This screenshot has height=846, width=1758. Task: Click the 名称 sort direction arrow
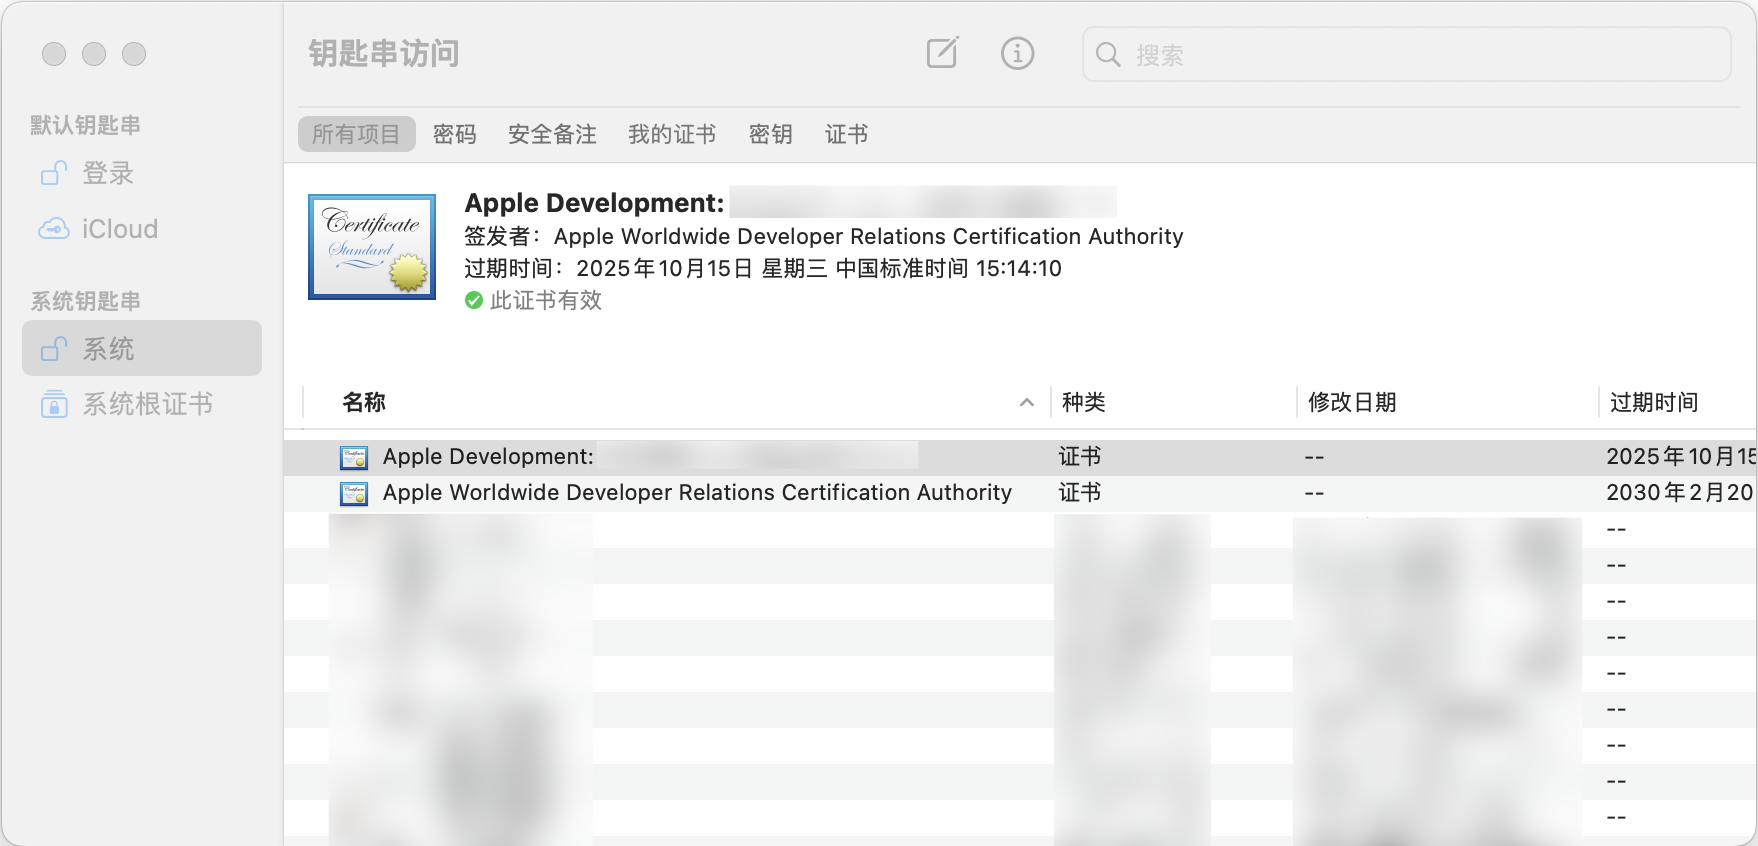[x=1026, y=402]
